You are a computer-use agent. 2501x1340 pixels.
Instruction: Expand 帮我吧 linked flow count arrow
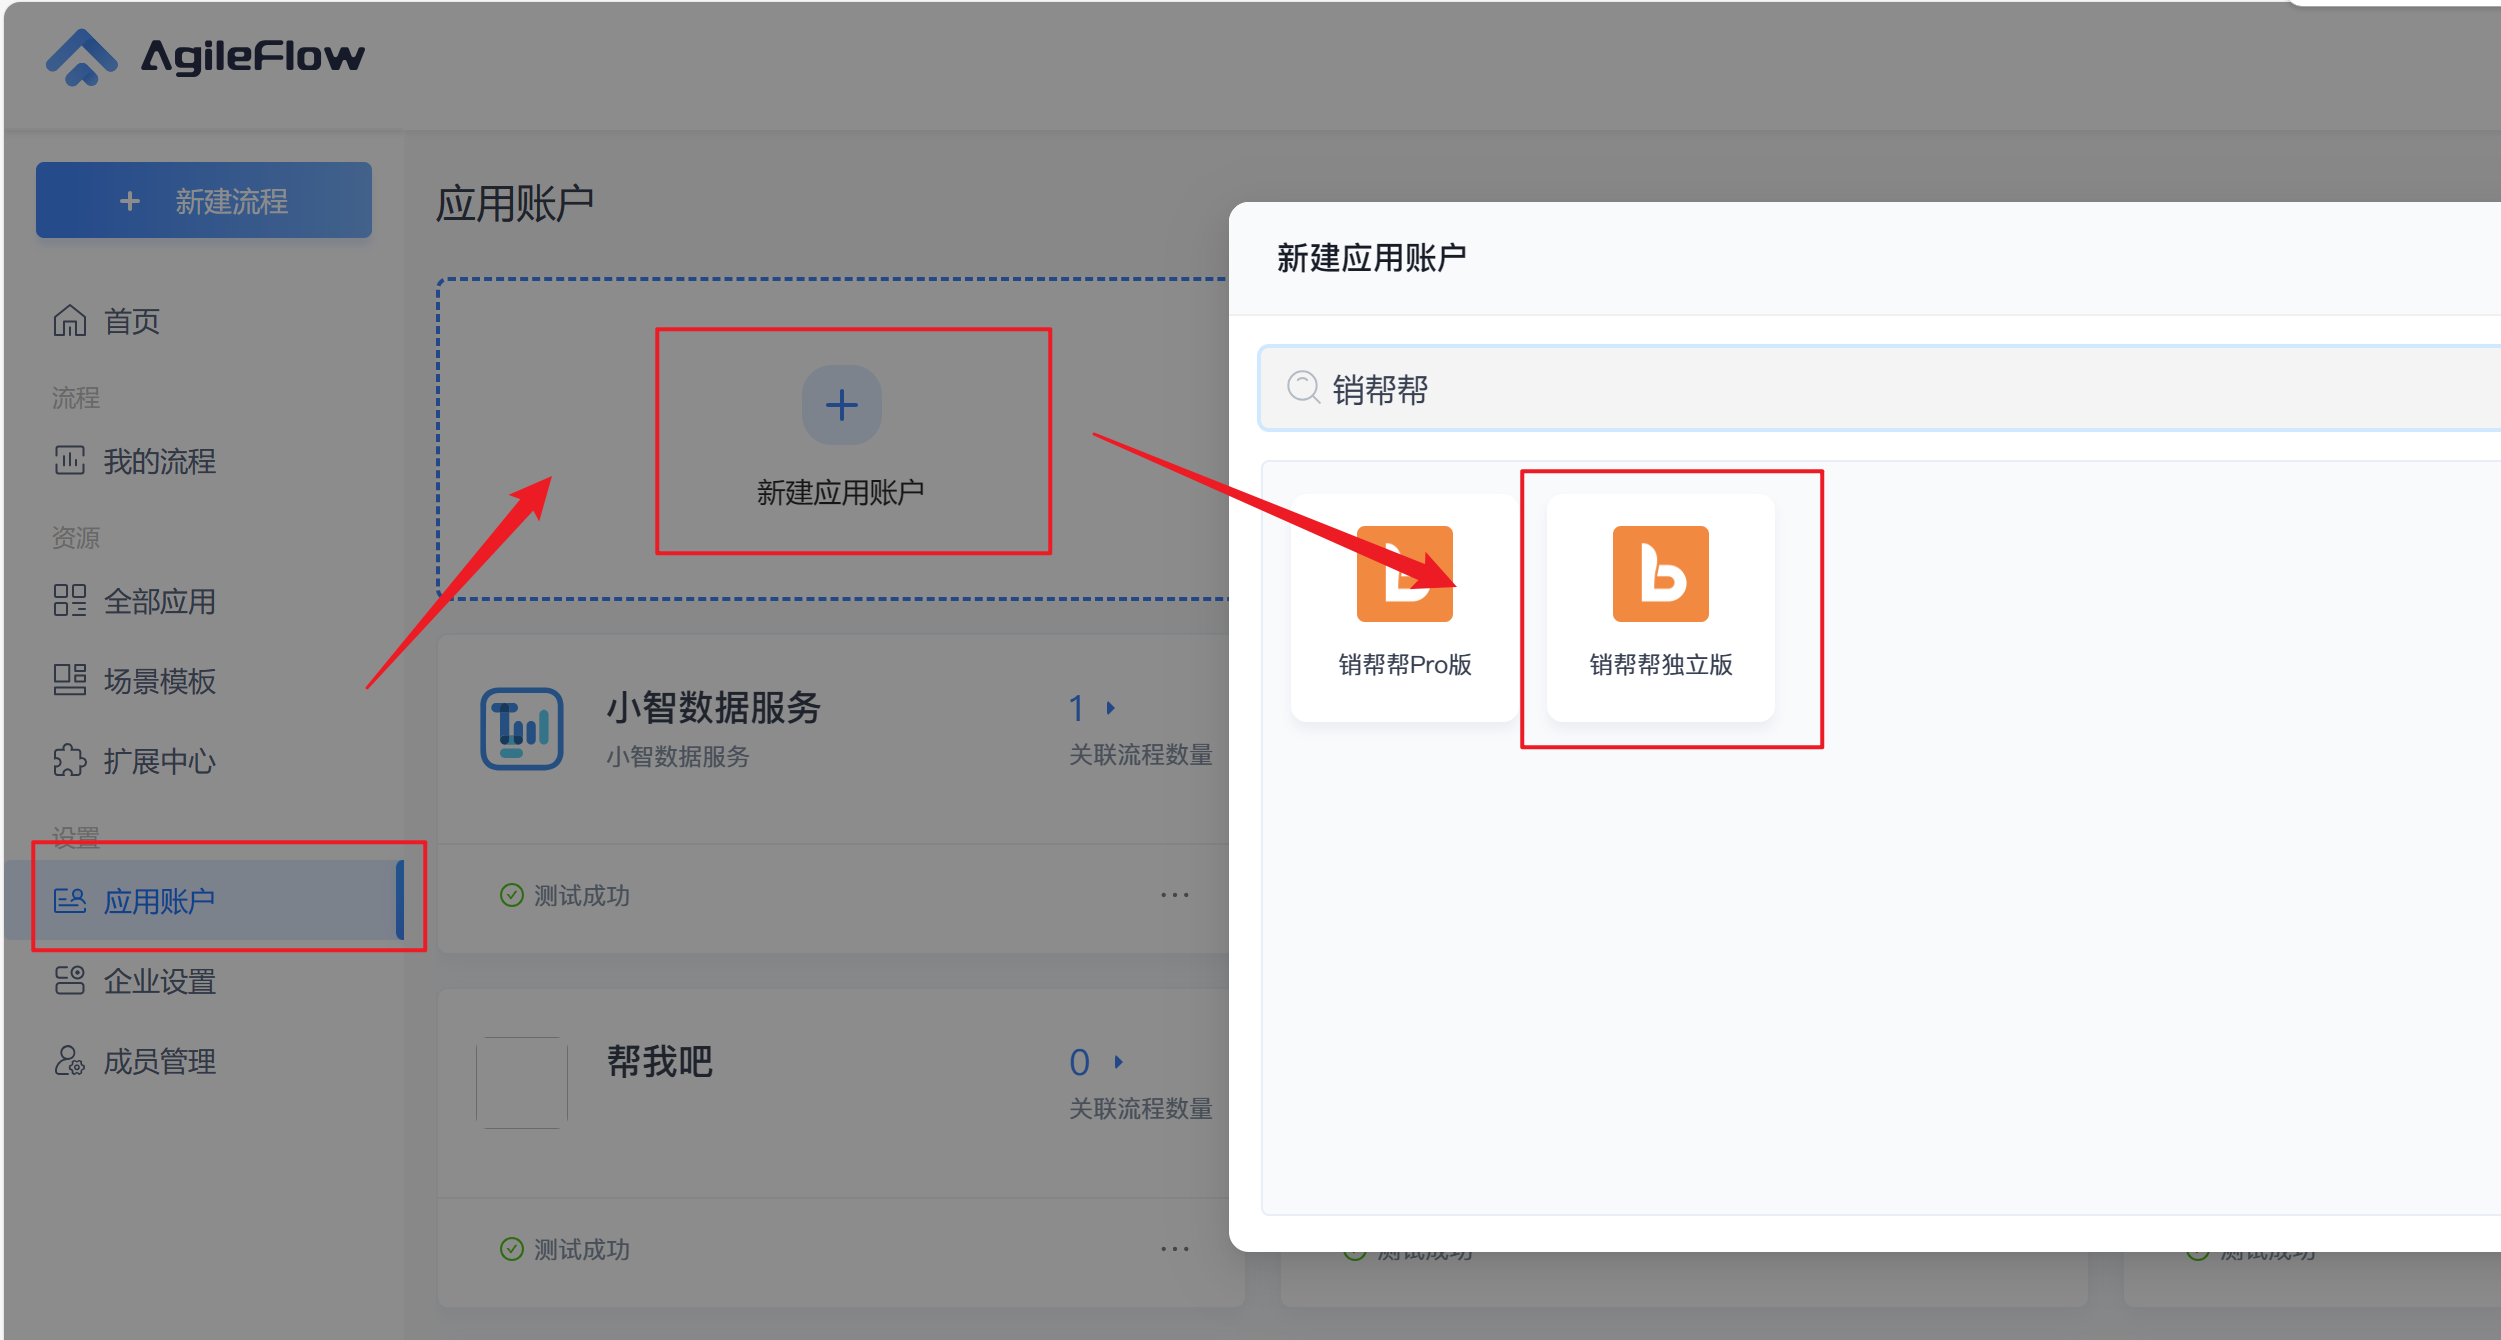click(1119, 1062)
